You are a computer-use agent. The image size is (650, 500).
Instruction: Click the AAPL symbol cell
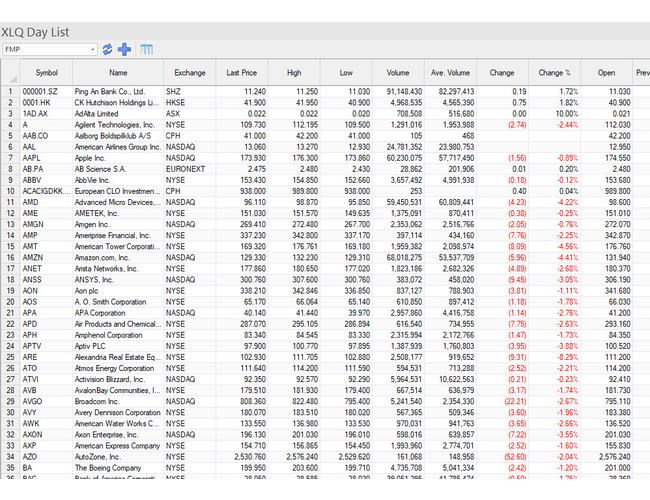click(46, 158)
